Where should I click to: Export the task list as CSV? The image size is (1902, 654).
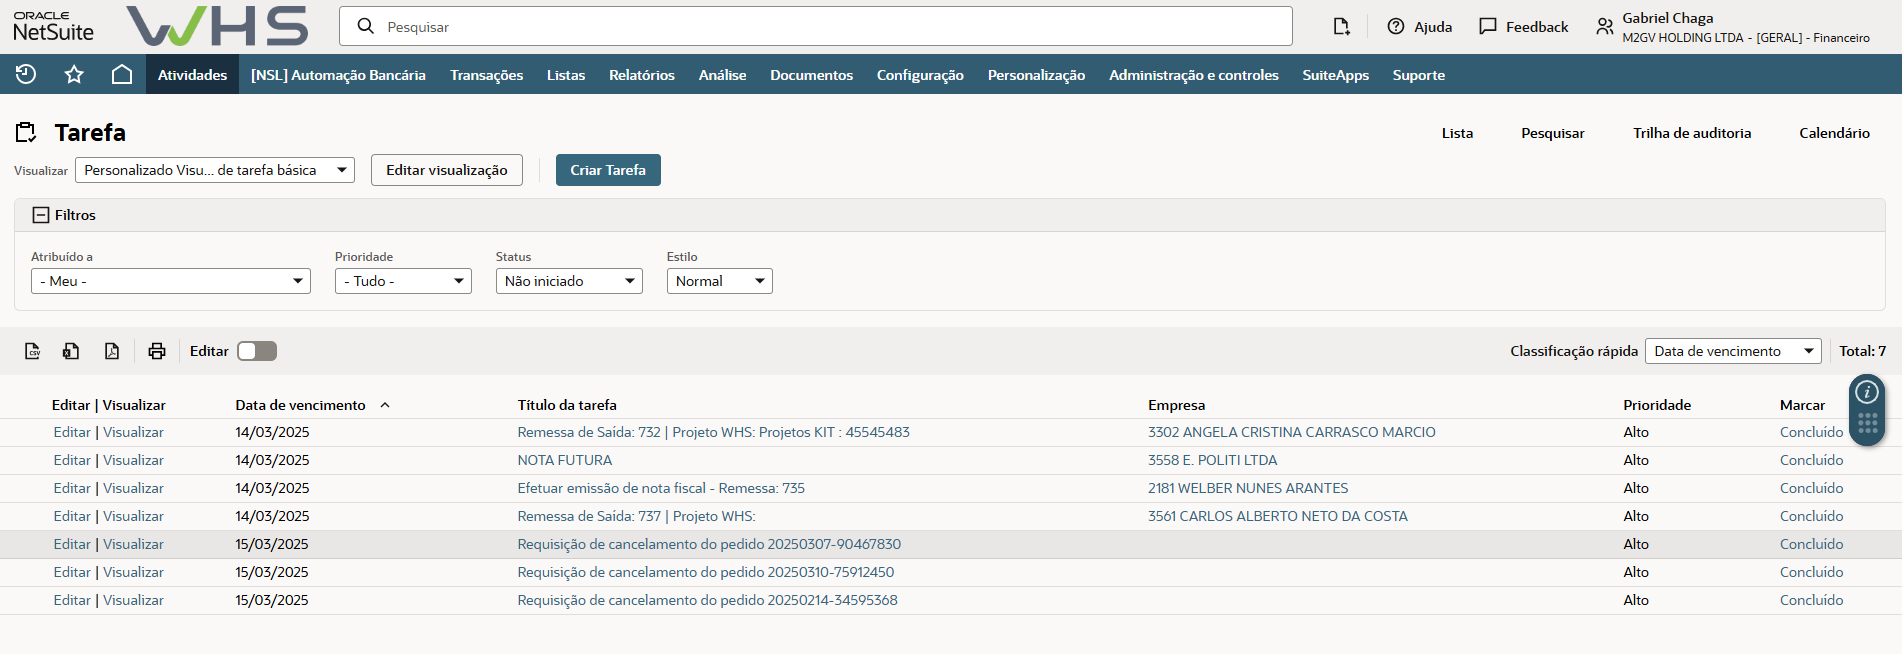coord(33,351)
